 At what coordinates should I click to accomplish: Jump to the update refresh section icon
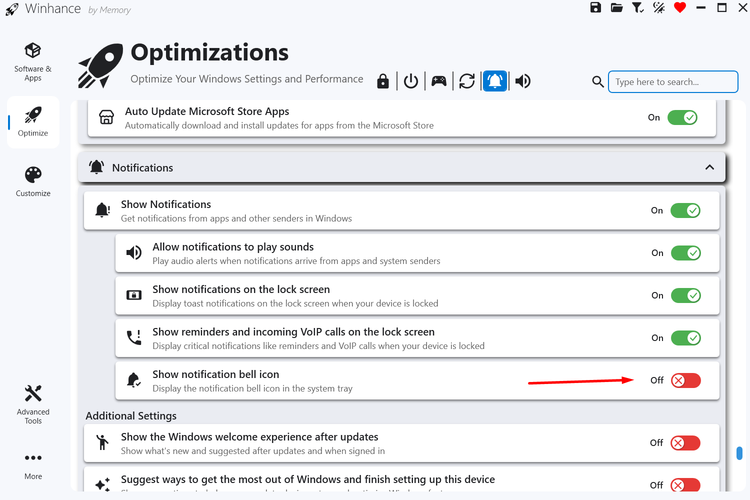467,82
